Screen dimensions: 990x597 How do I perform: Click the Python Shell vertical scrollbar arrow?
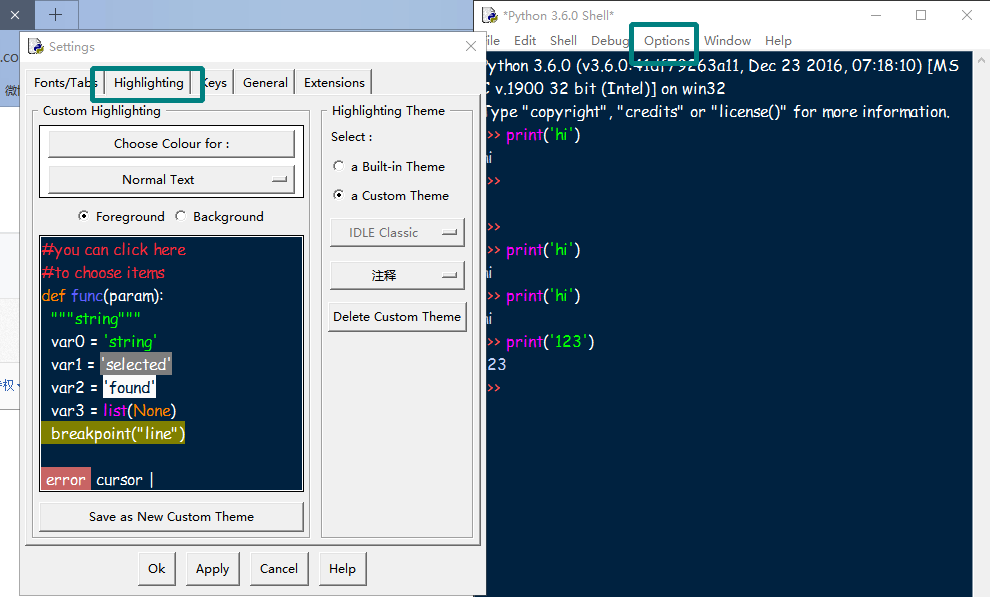point(981,60)
